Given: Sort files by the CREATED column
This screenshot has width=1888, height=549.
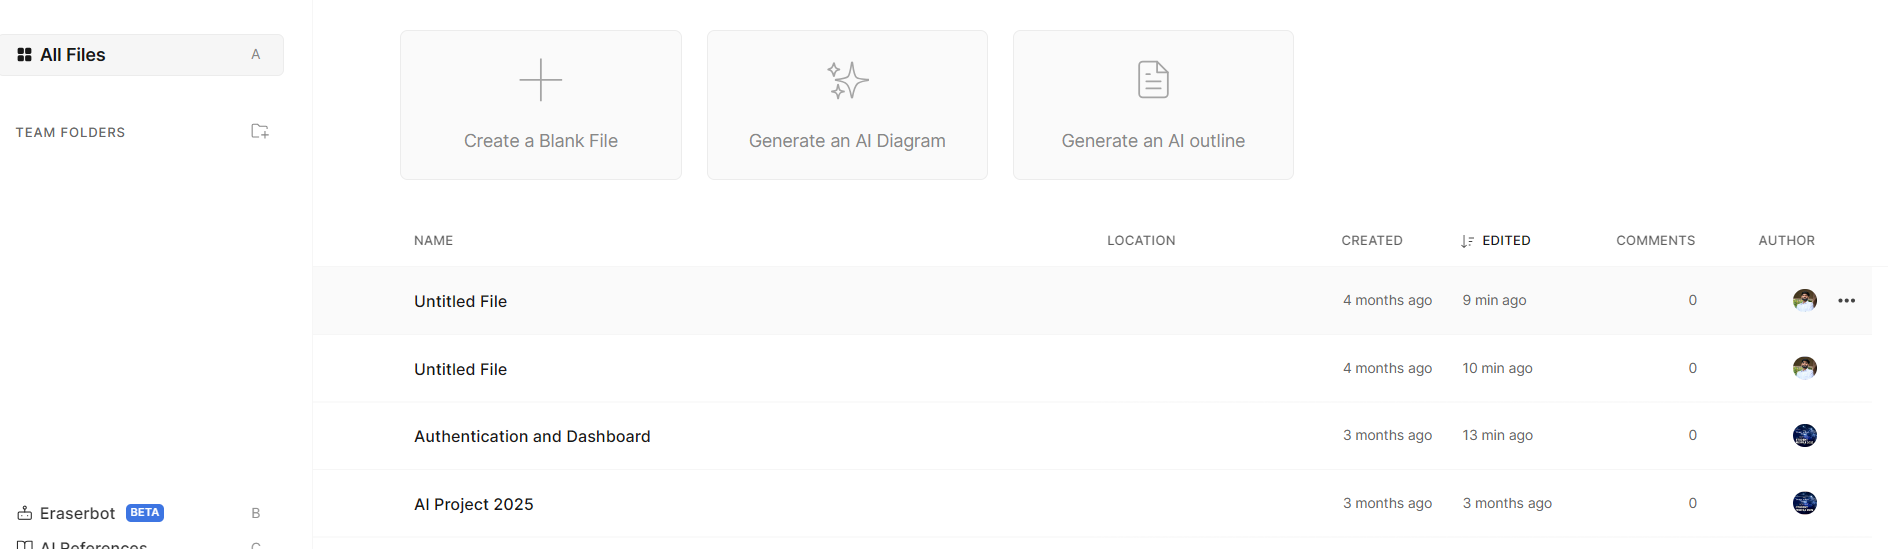Looking at the screenshot, I should coord(1371,241).
